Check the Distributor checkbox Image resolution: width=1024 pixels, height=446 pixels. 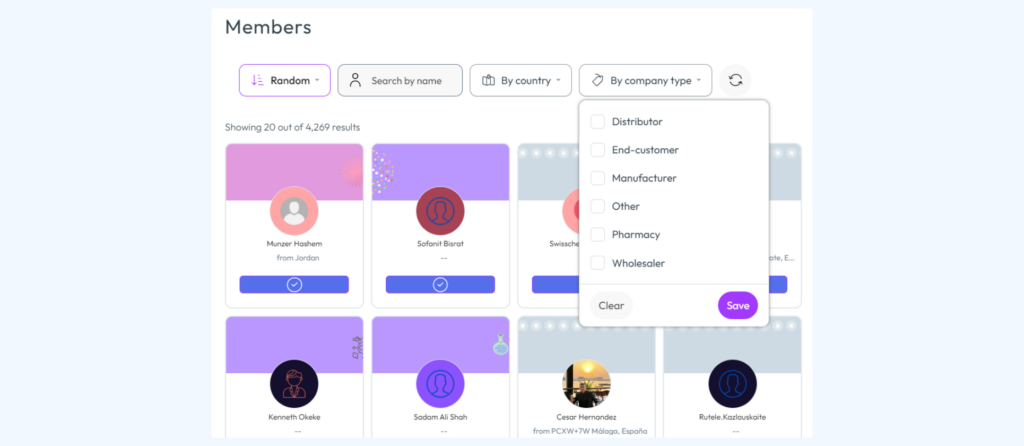pyautogui.click(x=597, y=122)
